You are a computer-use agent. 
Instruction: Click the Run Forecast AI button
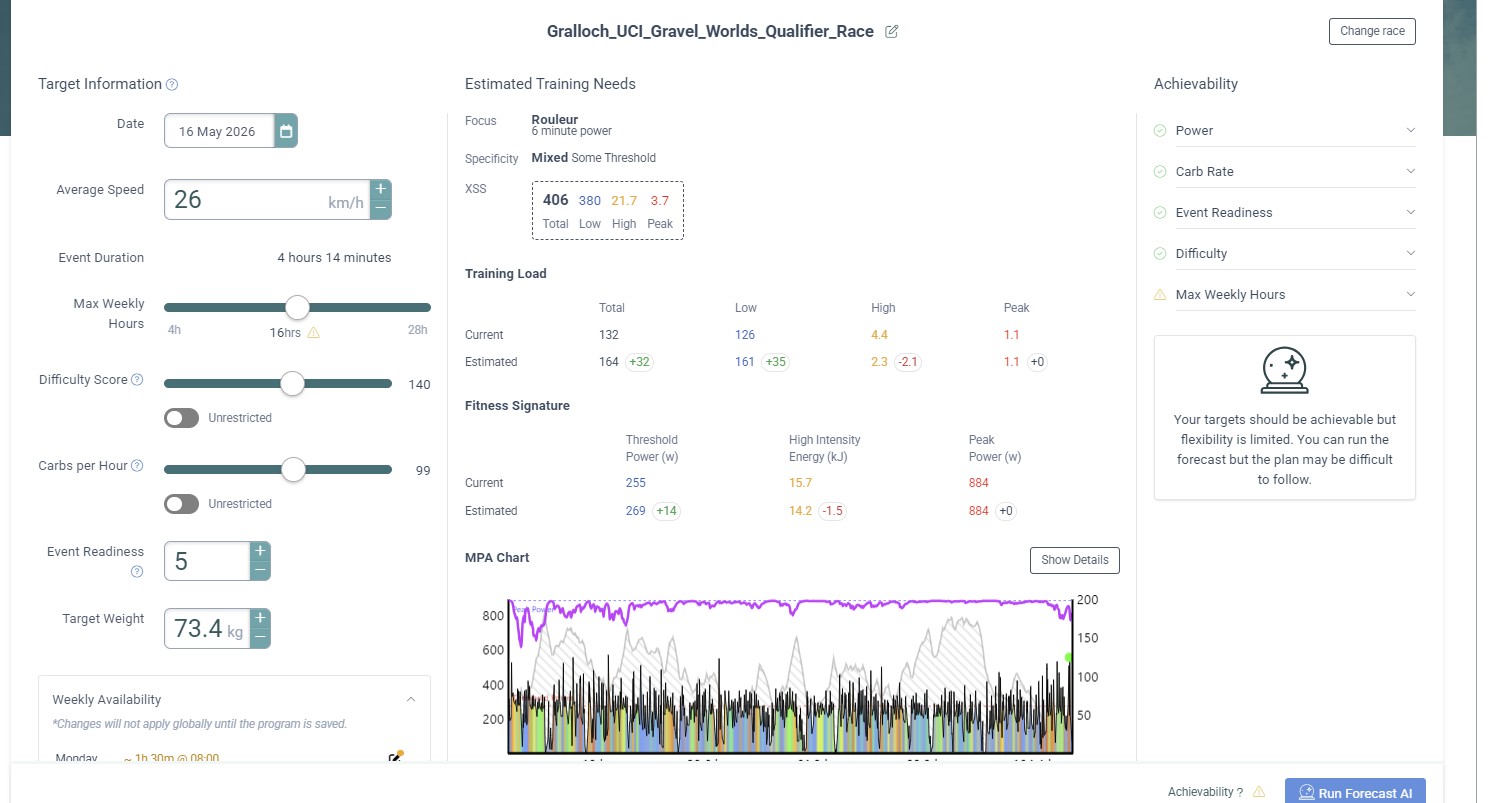pyautogui.click(x=1355, y=792)
